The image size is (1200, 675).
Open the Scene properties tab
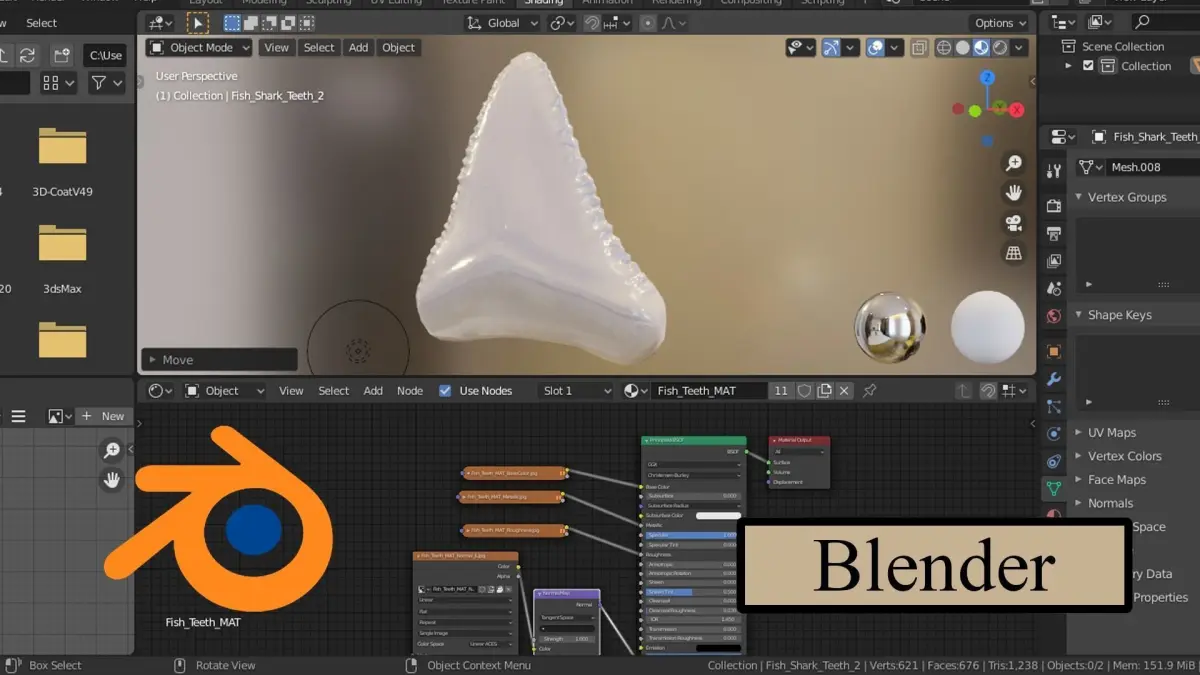(x=1053, y=289)
